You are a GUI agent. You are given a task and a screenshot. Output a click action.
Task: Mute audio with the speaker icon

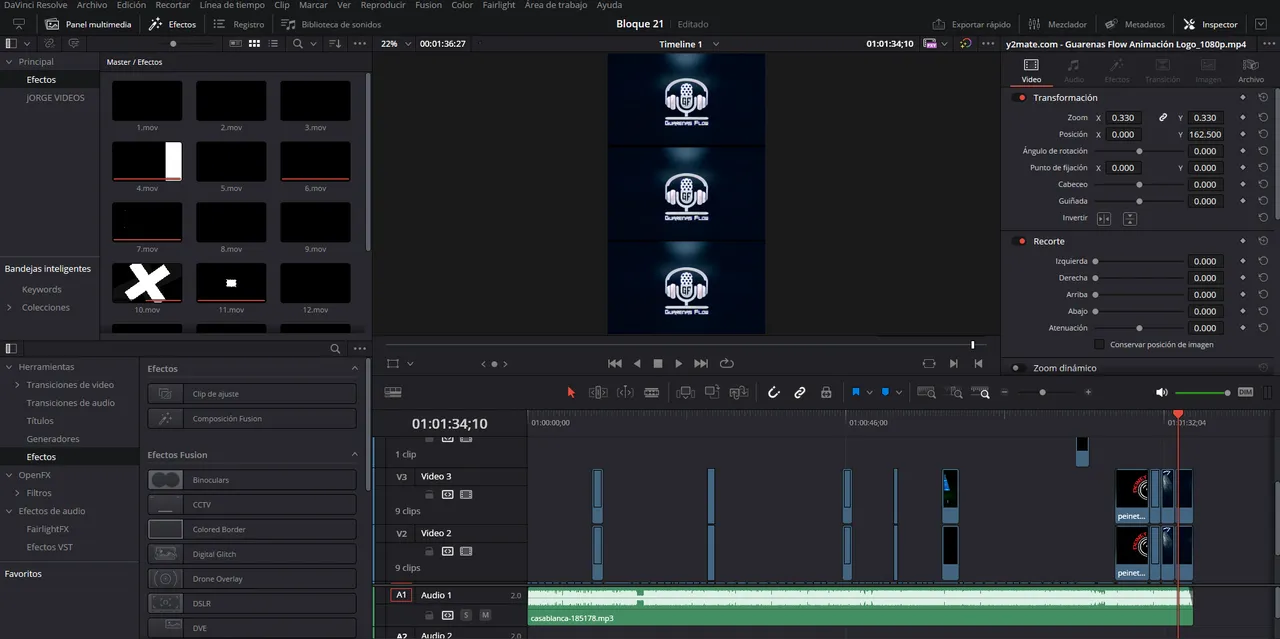[x=1162, y=393]
